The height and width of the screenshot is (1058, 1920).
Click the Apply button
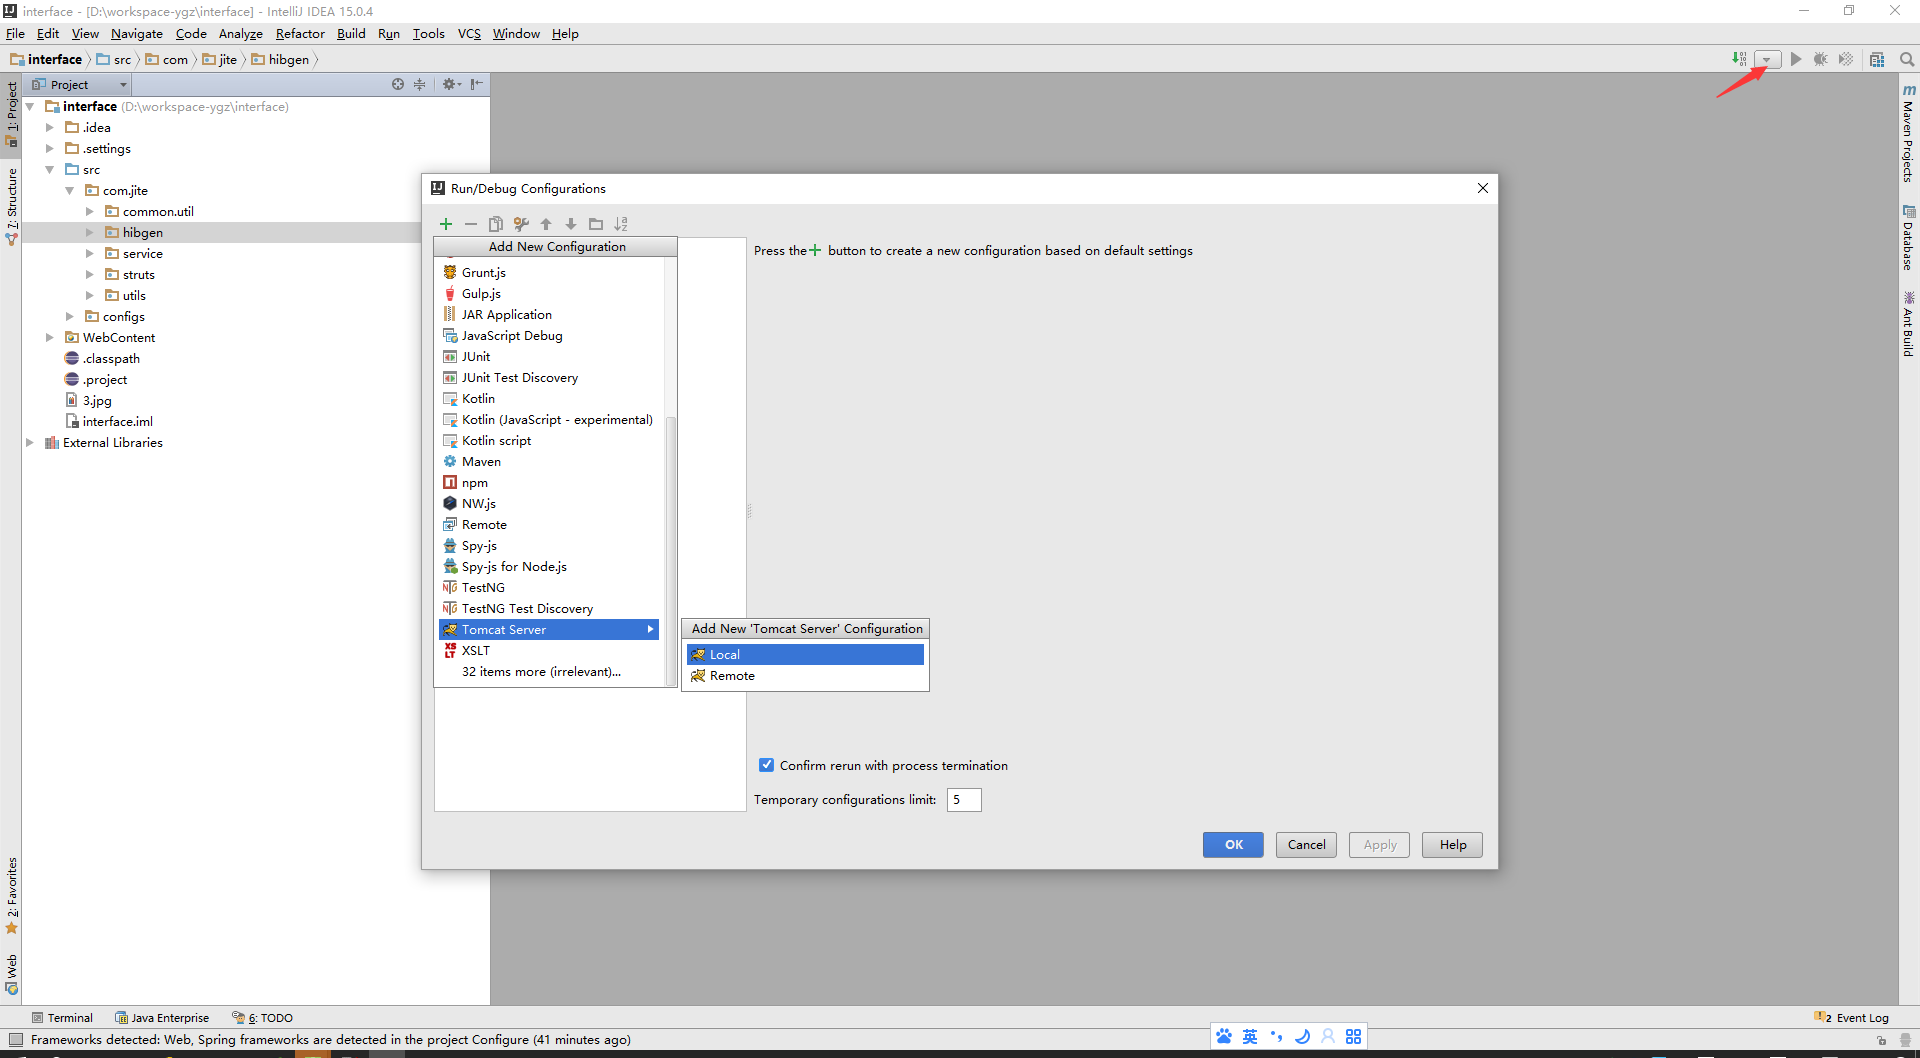1379,845
